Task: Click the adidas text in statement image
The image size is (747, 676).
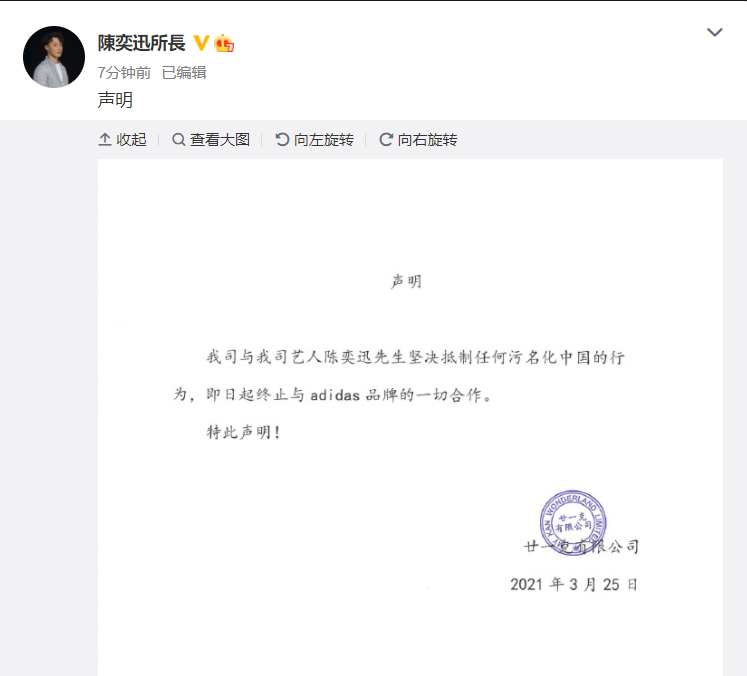Action: [334, 395]
